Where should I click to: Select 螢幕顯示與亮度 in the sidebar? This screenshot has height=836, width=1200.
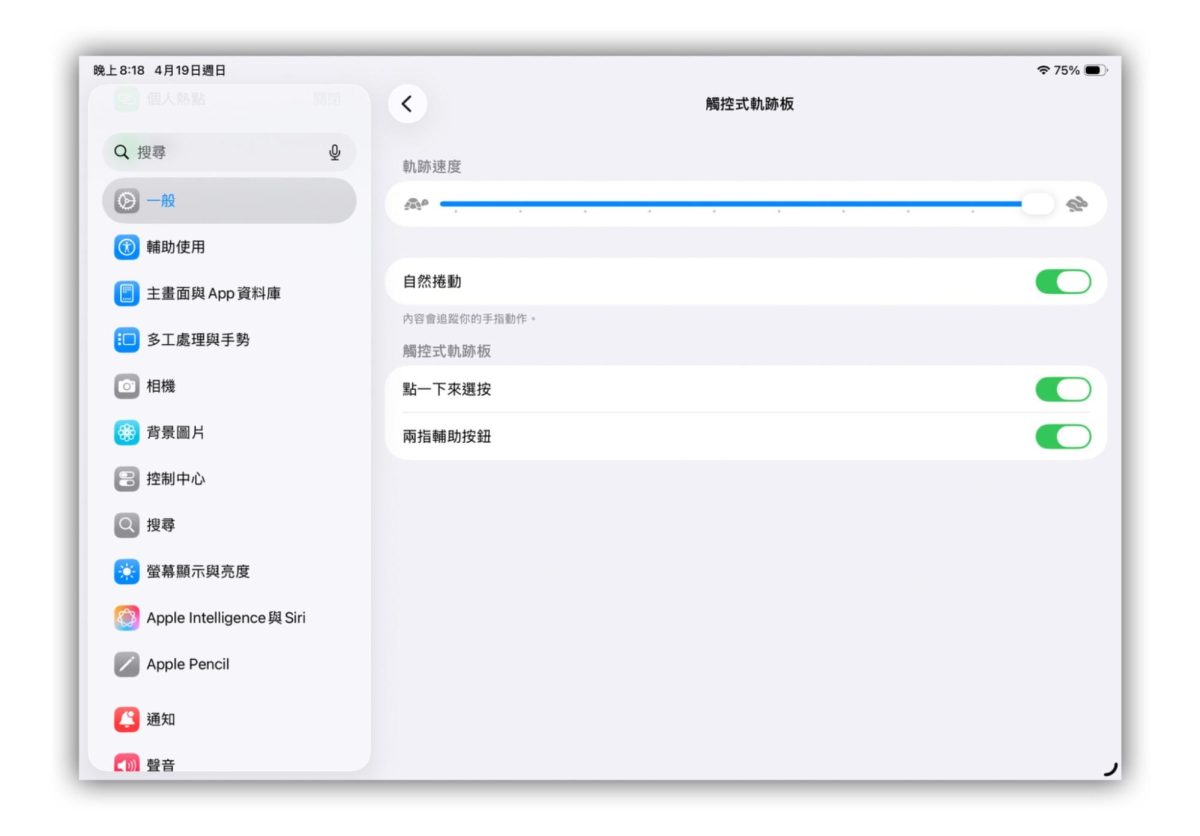[x=229, y=572]
